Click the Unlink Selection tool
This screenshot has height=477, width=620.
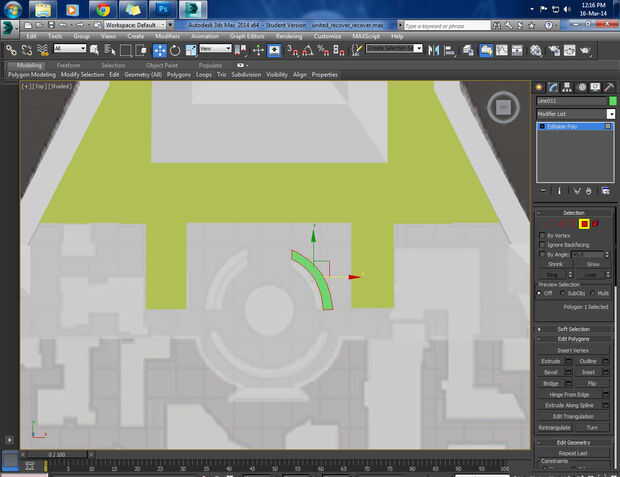26,50
